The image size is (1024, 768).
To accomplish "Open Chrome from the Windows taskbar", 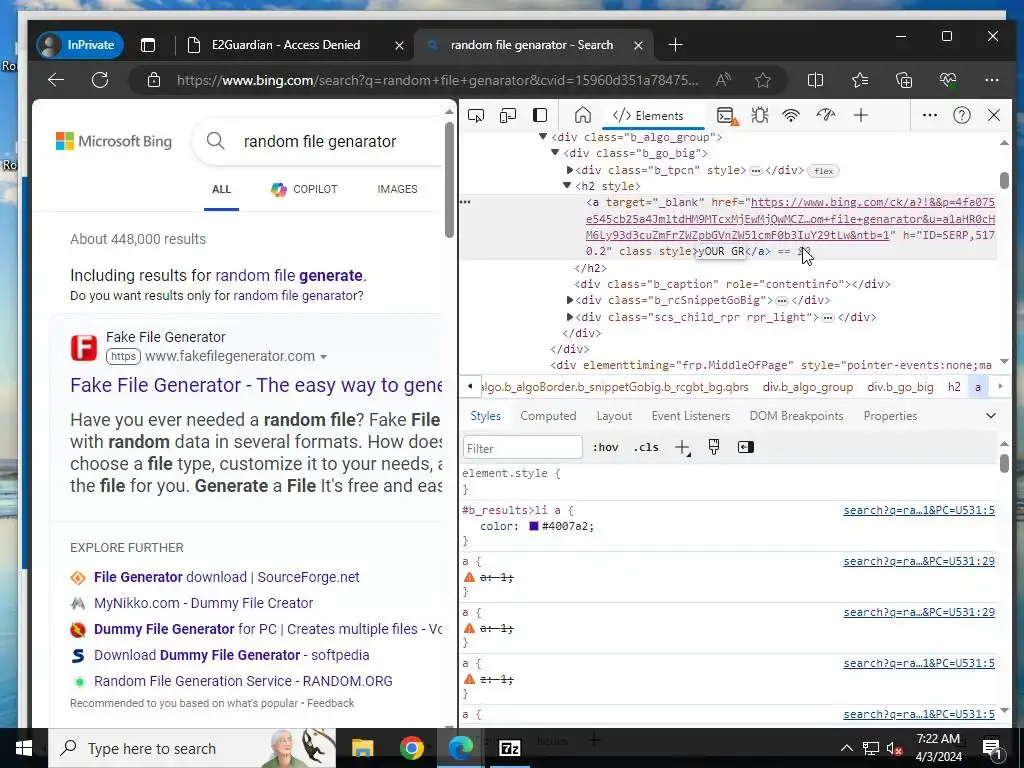I will (x=411, y=748).
